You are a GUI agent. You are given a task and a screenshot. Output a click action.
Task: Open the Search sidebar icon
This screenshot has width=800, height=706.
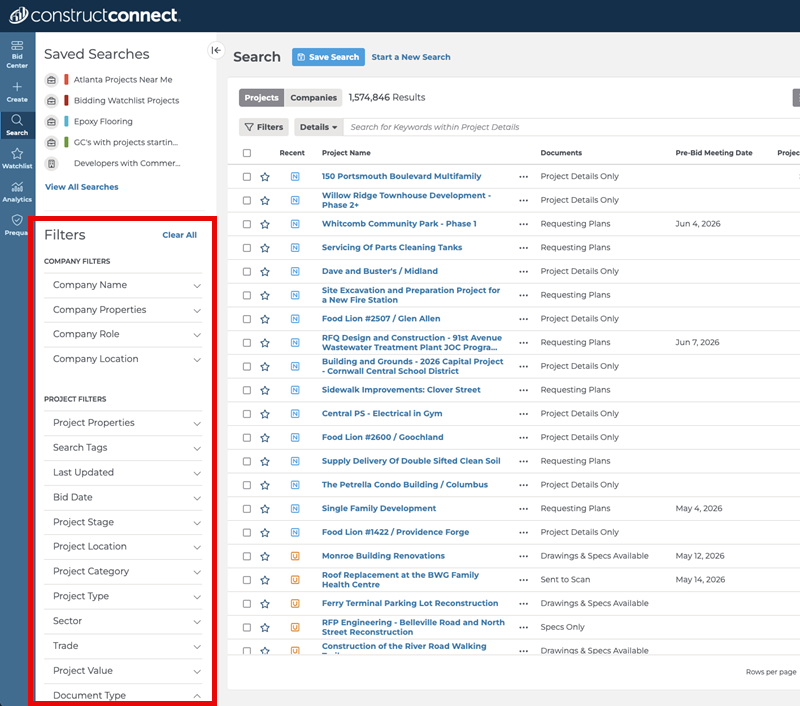[17, 124]
